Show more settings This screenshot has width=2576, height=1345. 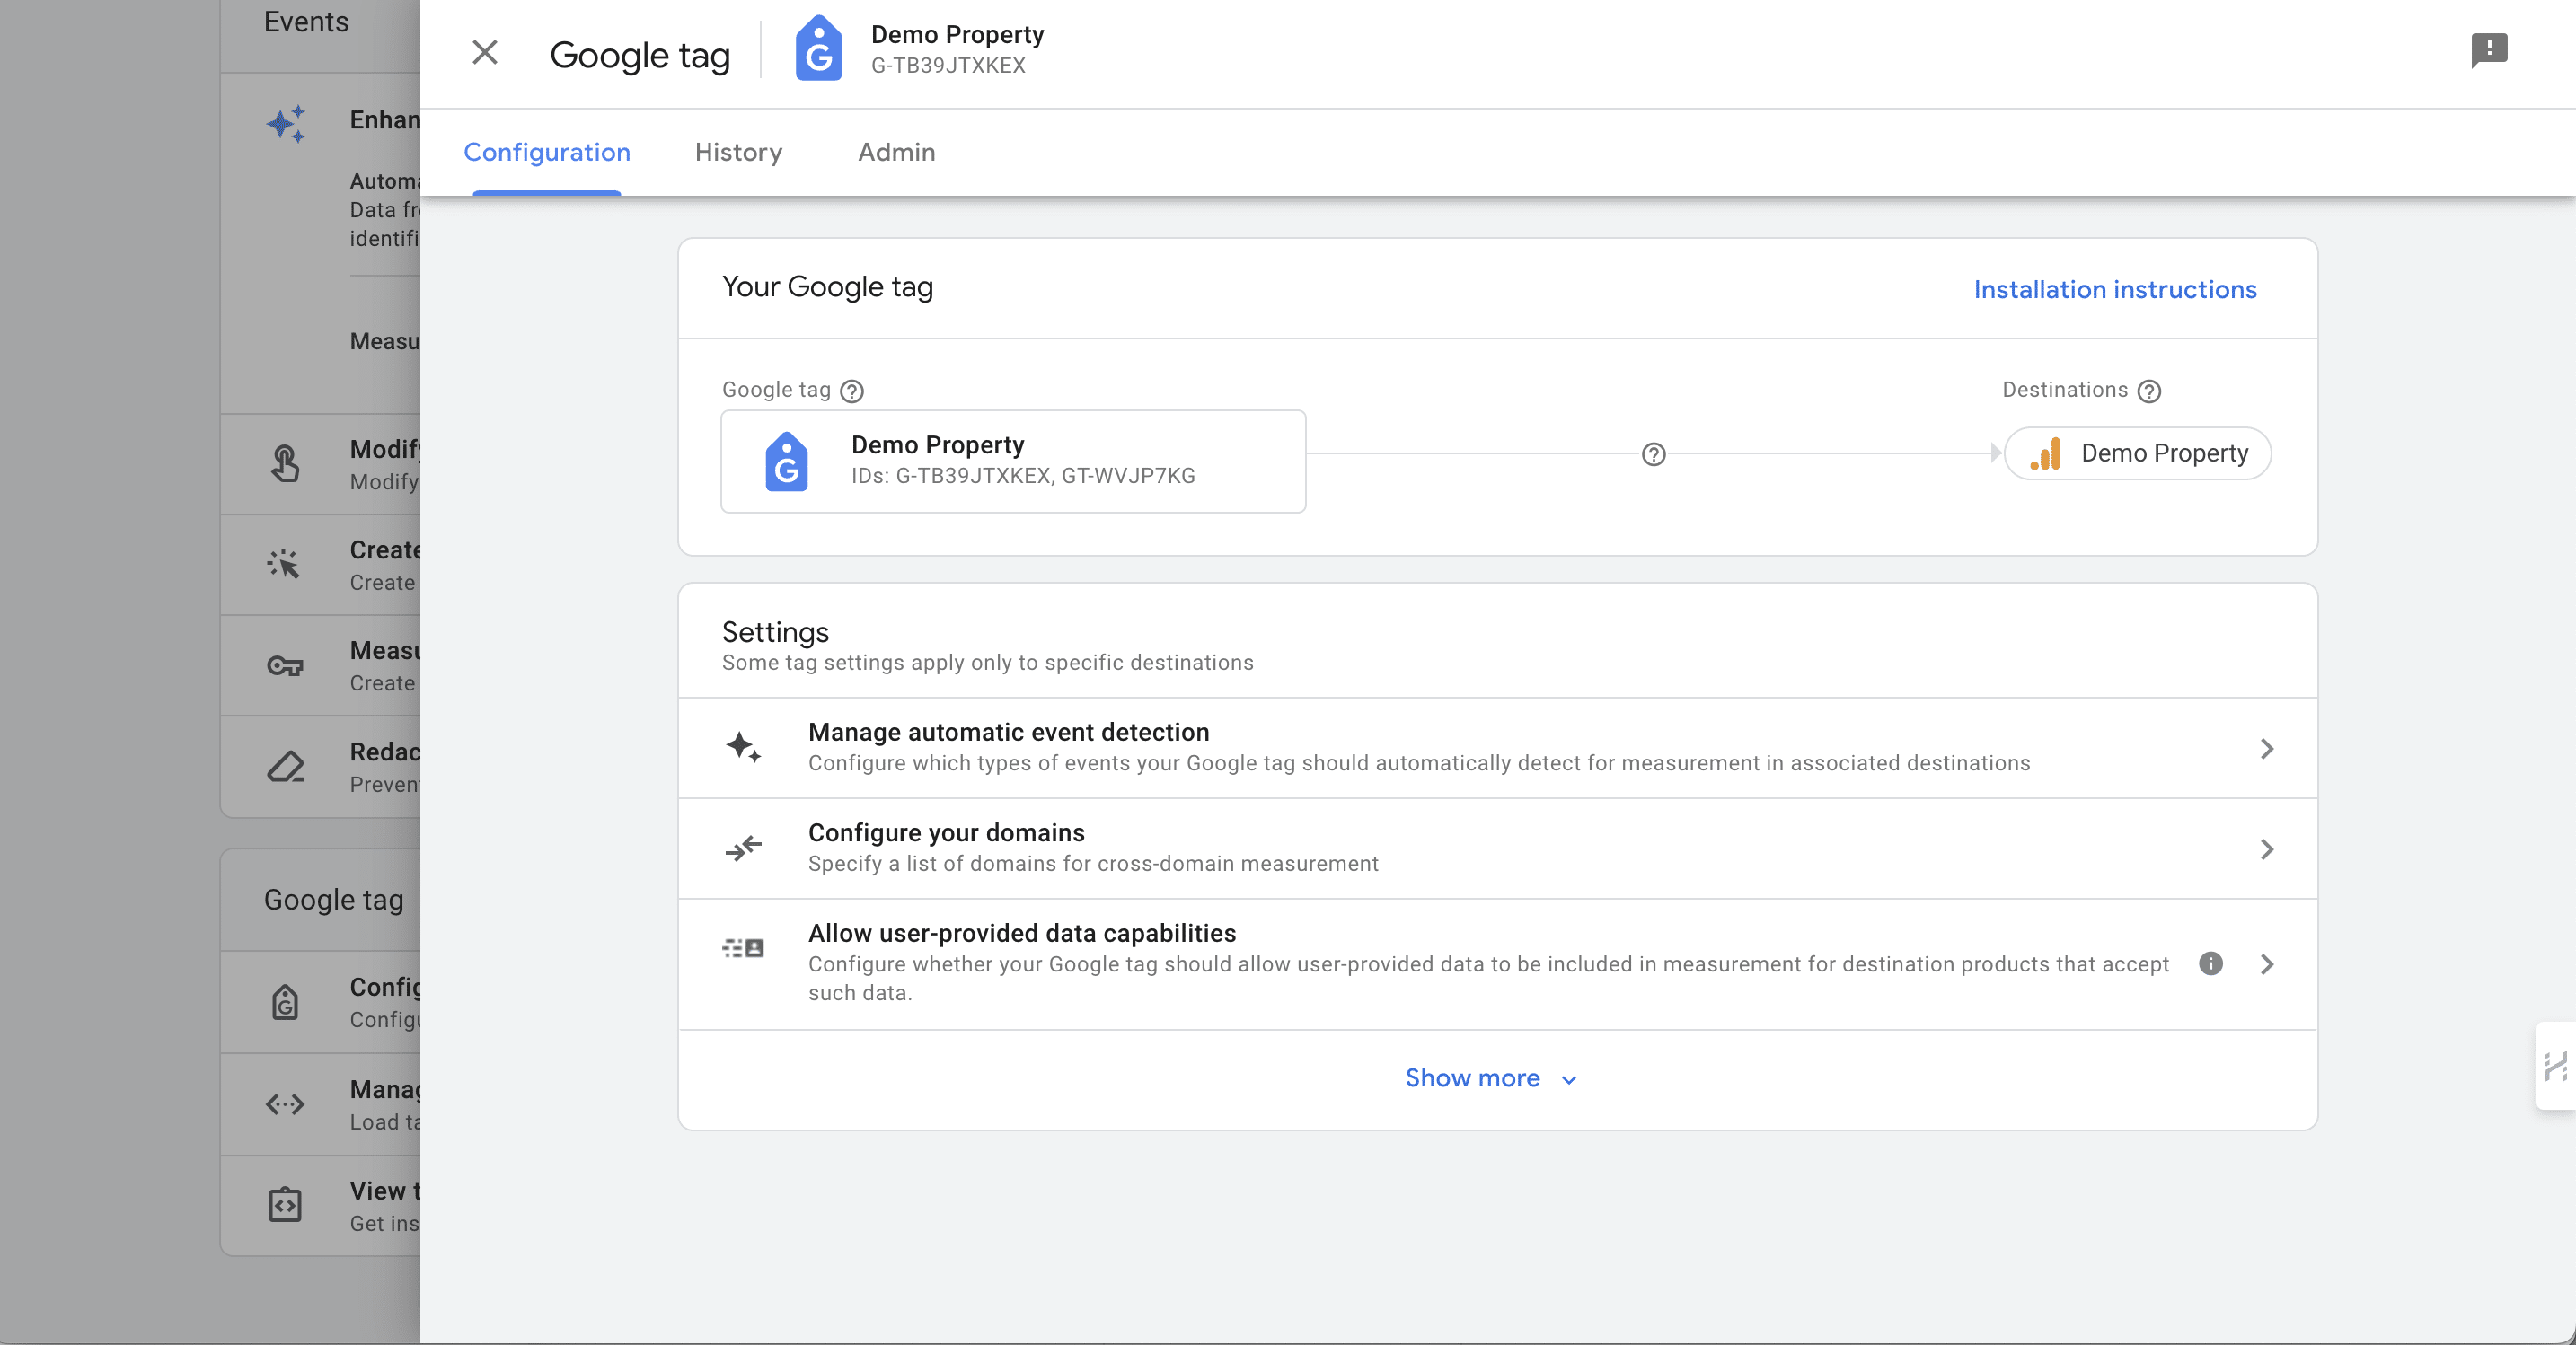tap(1490, 1078)
